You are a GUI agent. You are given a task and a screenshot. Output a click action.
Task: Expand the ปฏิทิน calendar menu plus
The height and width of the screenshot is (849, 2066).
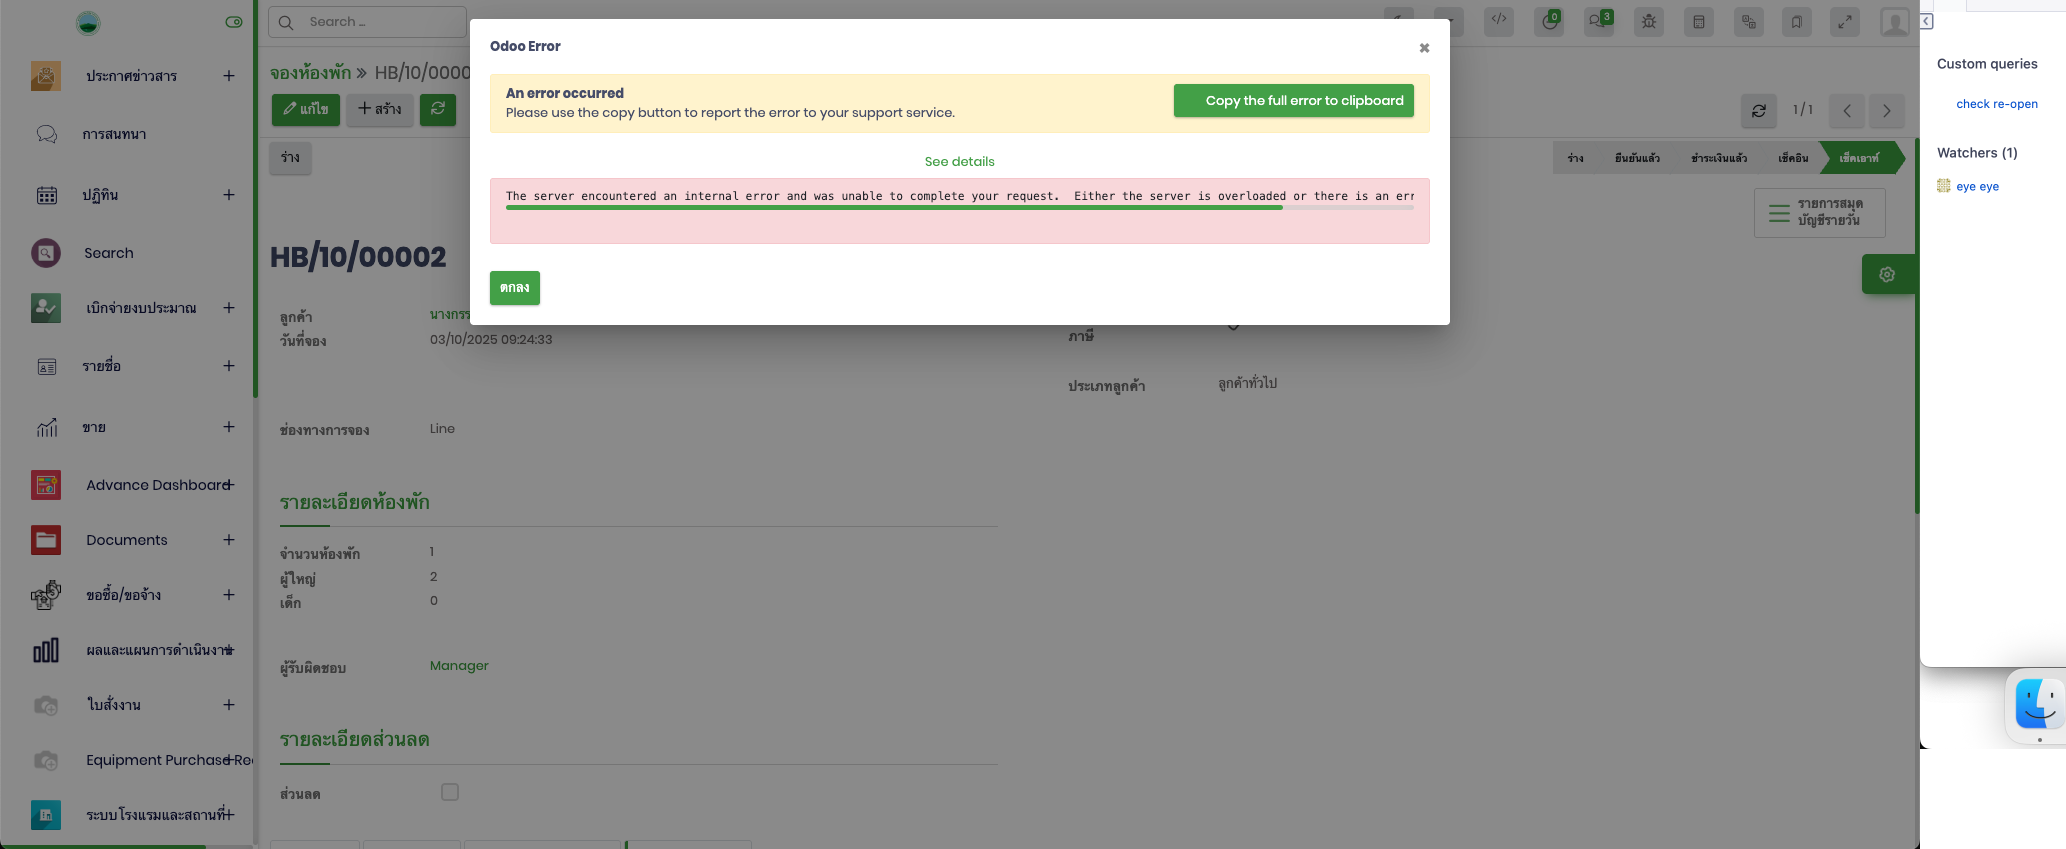coord(229,195)
